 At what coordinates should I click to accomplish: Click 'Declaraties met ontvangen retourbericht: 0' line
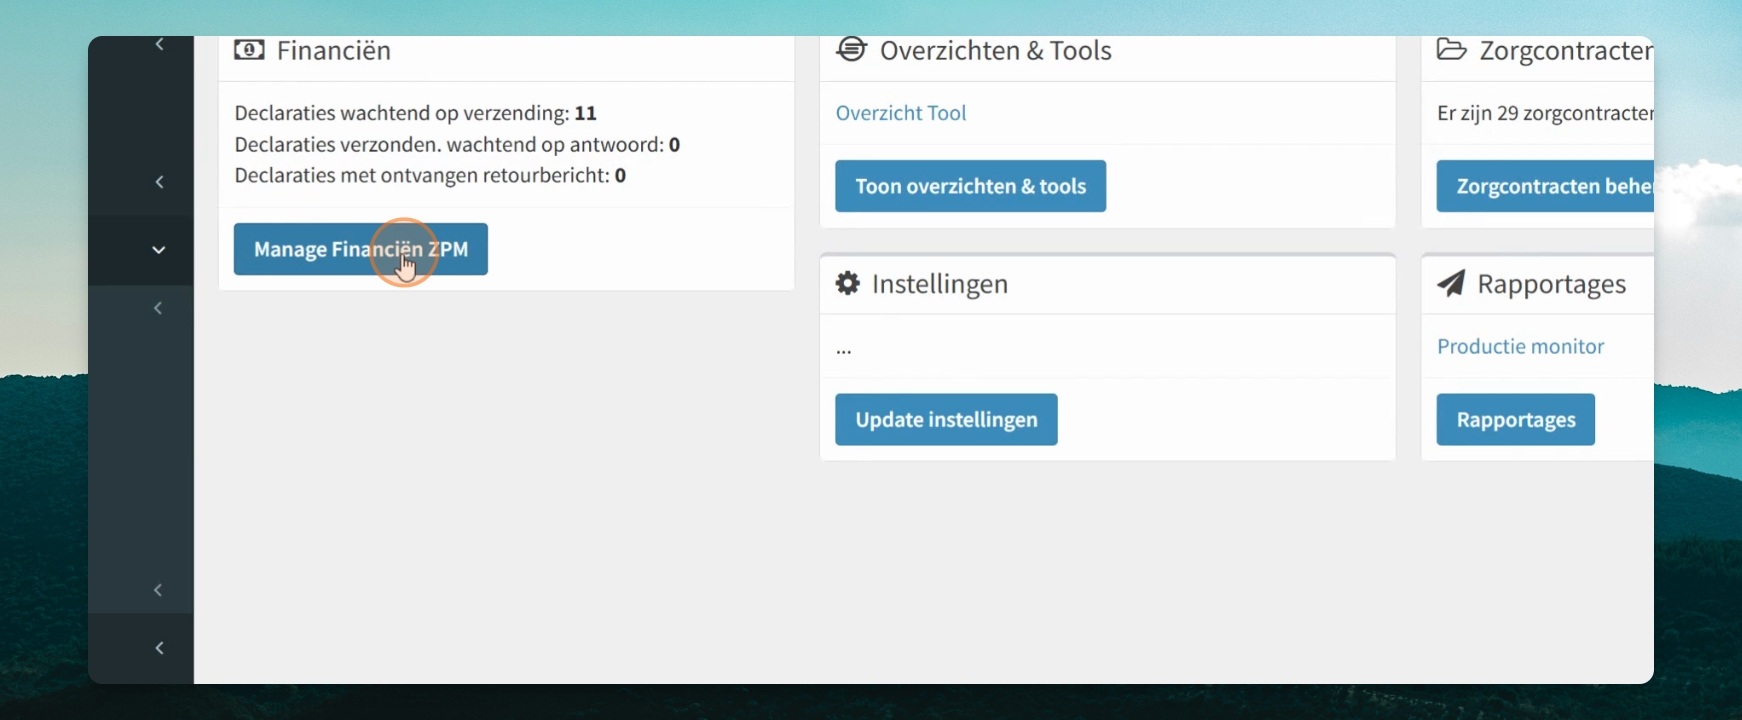click(431, 175)
